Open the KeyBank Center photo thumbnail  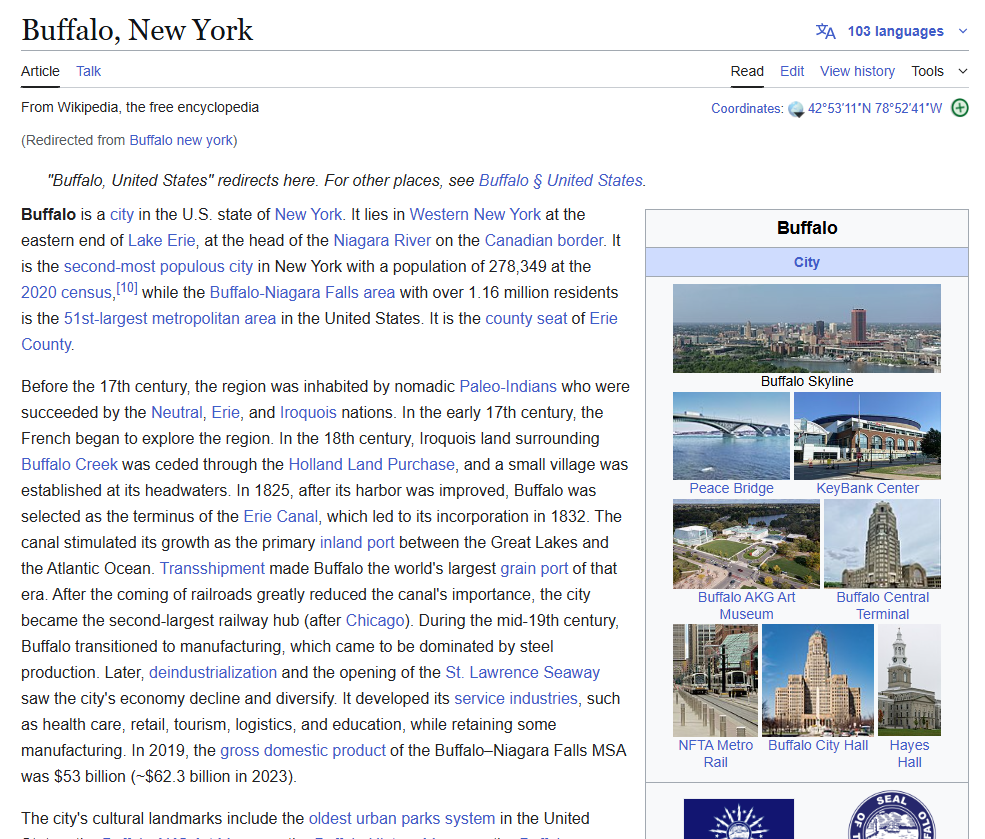[868, 436]
